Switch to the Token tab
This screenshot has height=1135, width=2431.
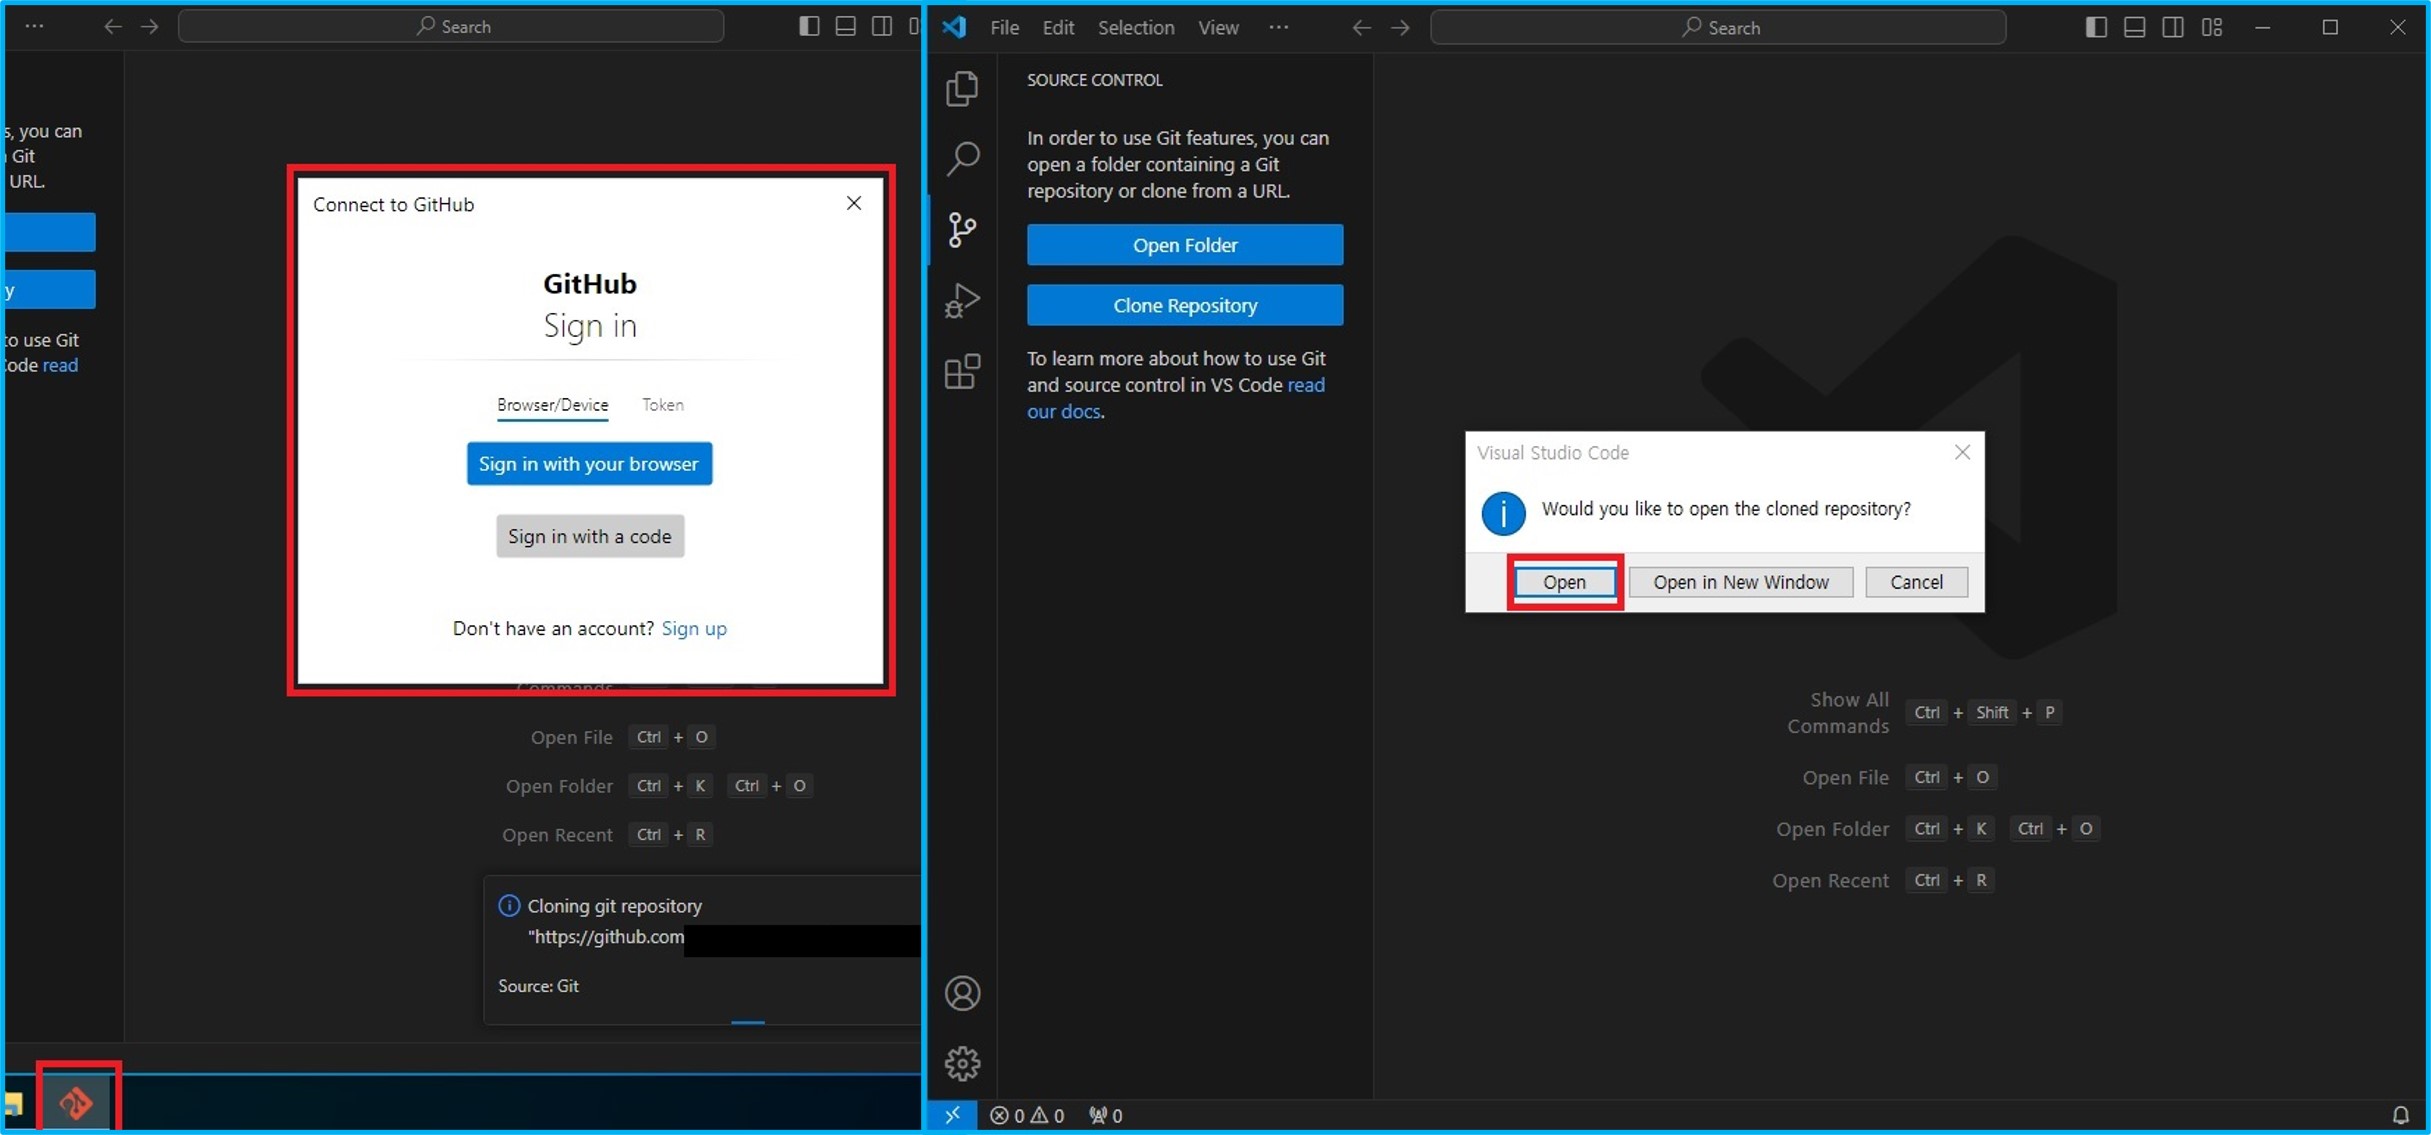tap(662, 405)
